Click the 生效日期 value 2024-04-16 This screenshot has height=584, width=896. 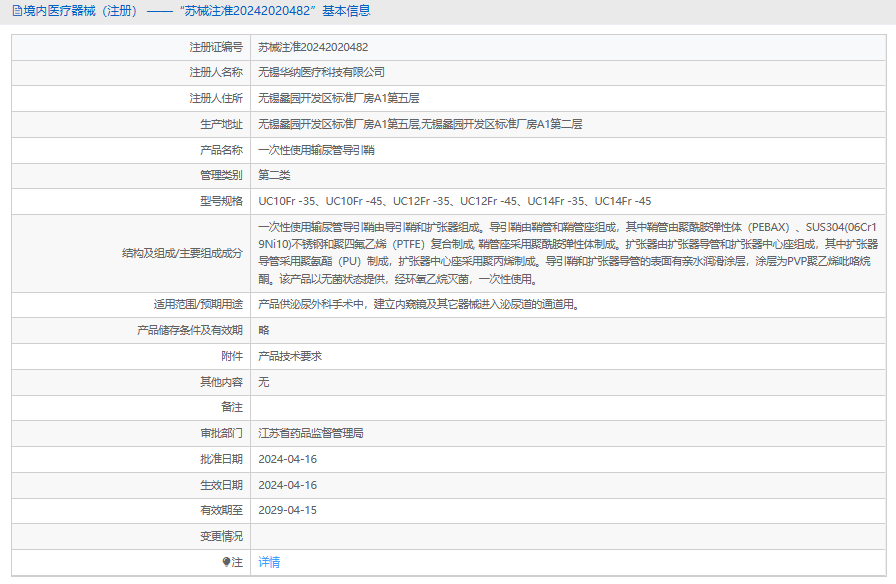(287, 485)
